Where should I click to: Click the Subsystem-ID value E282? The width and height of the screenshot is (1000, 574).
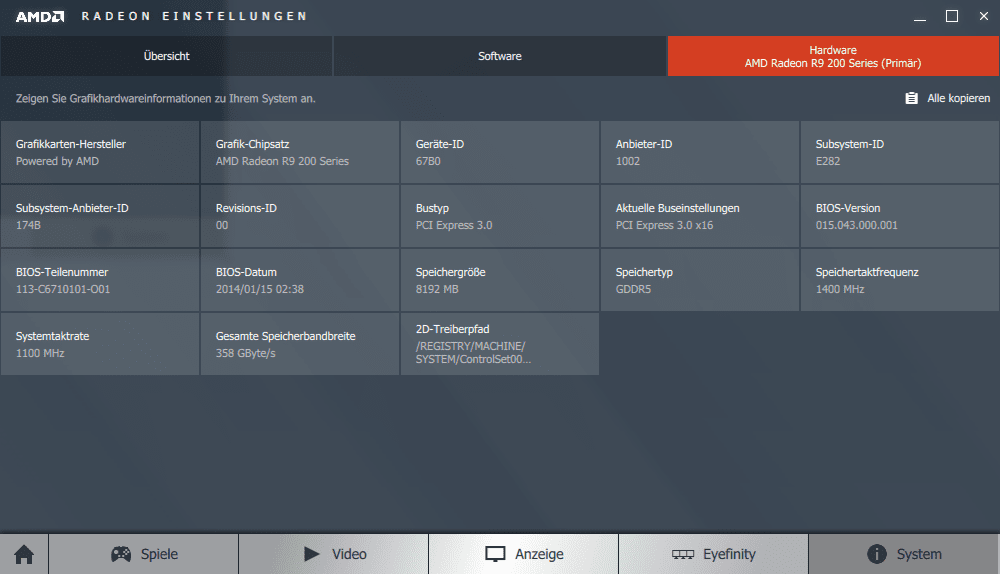pyautogui.click(x=828, y=161)
